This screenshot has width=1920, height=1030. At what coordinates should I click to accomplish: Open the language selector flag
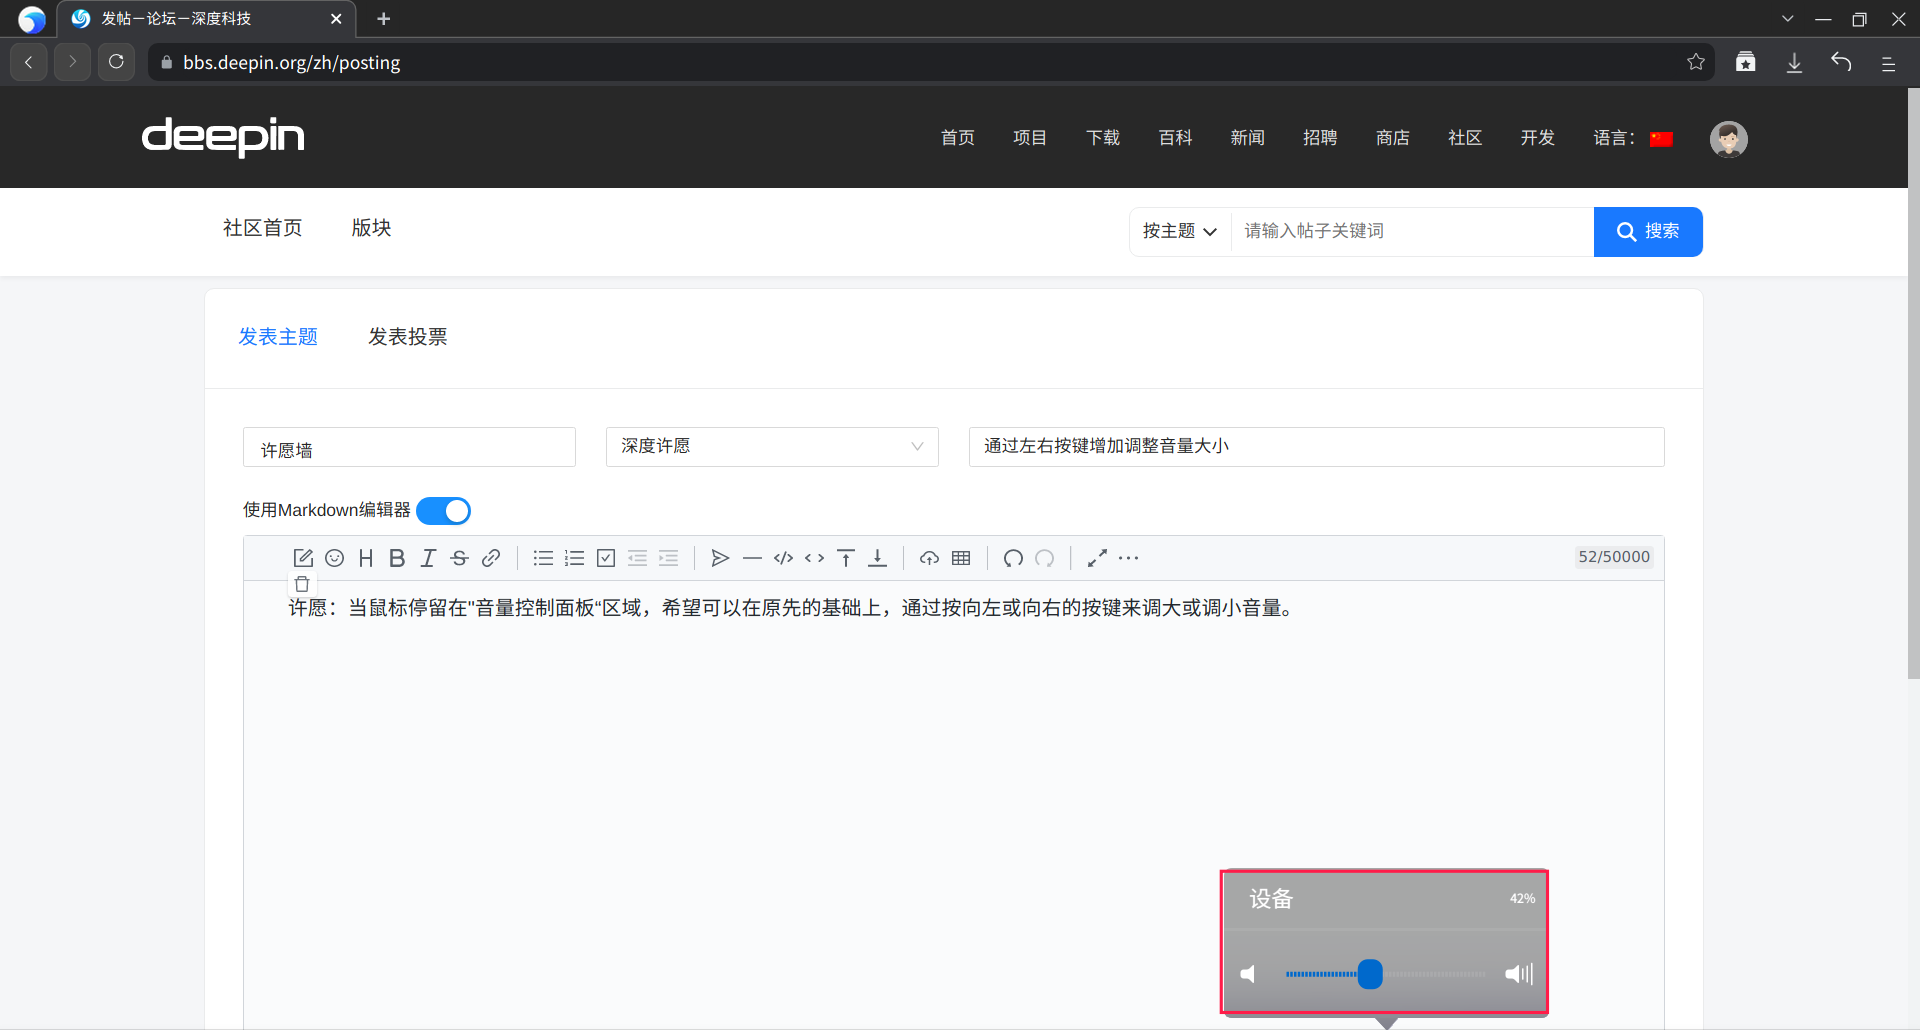tap(1661, 139)
